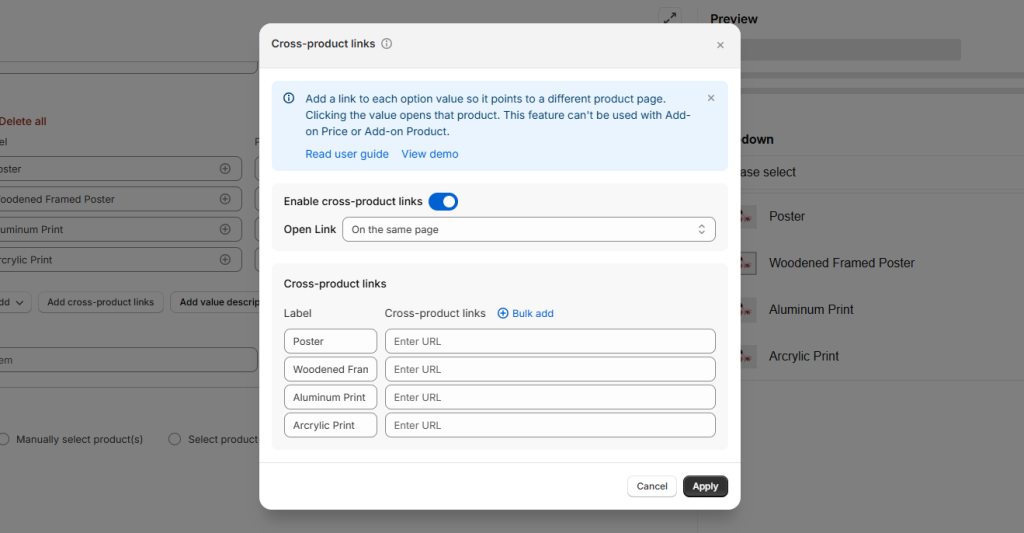
Task: Choose the Select product radio option
Action: tap(175, 439)
